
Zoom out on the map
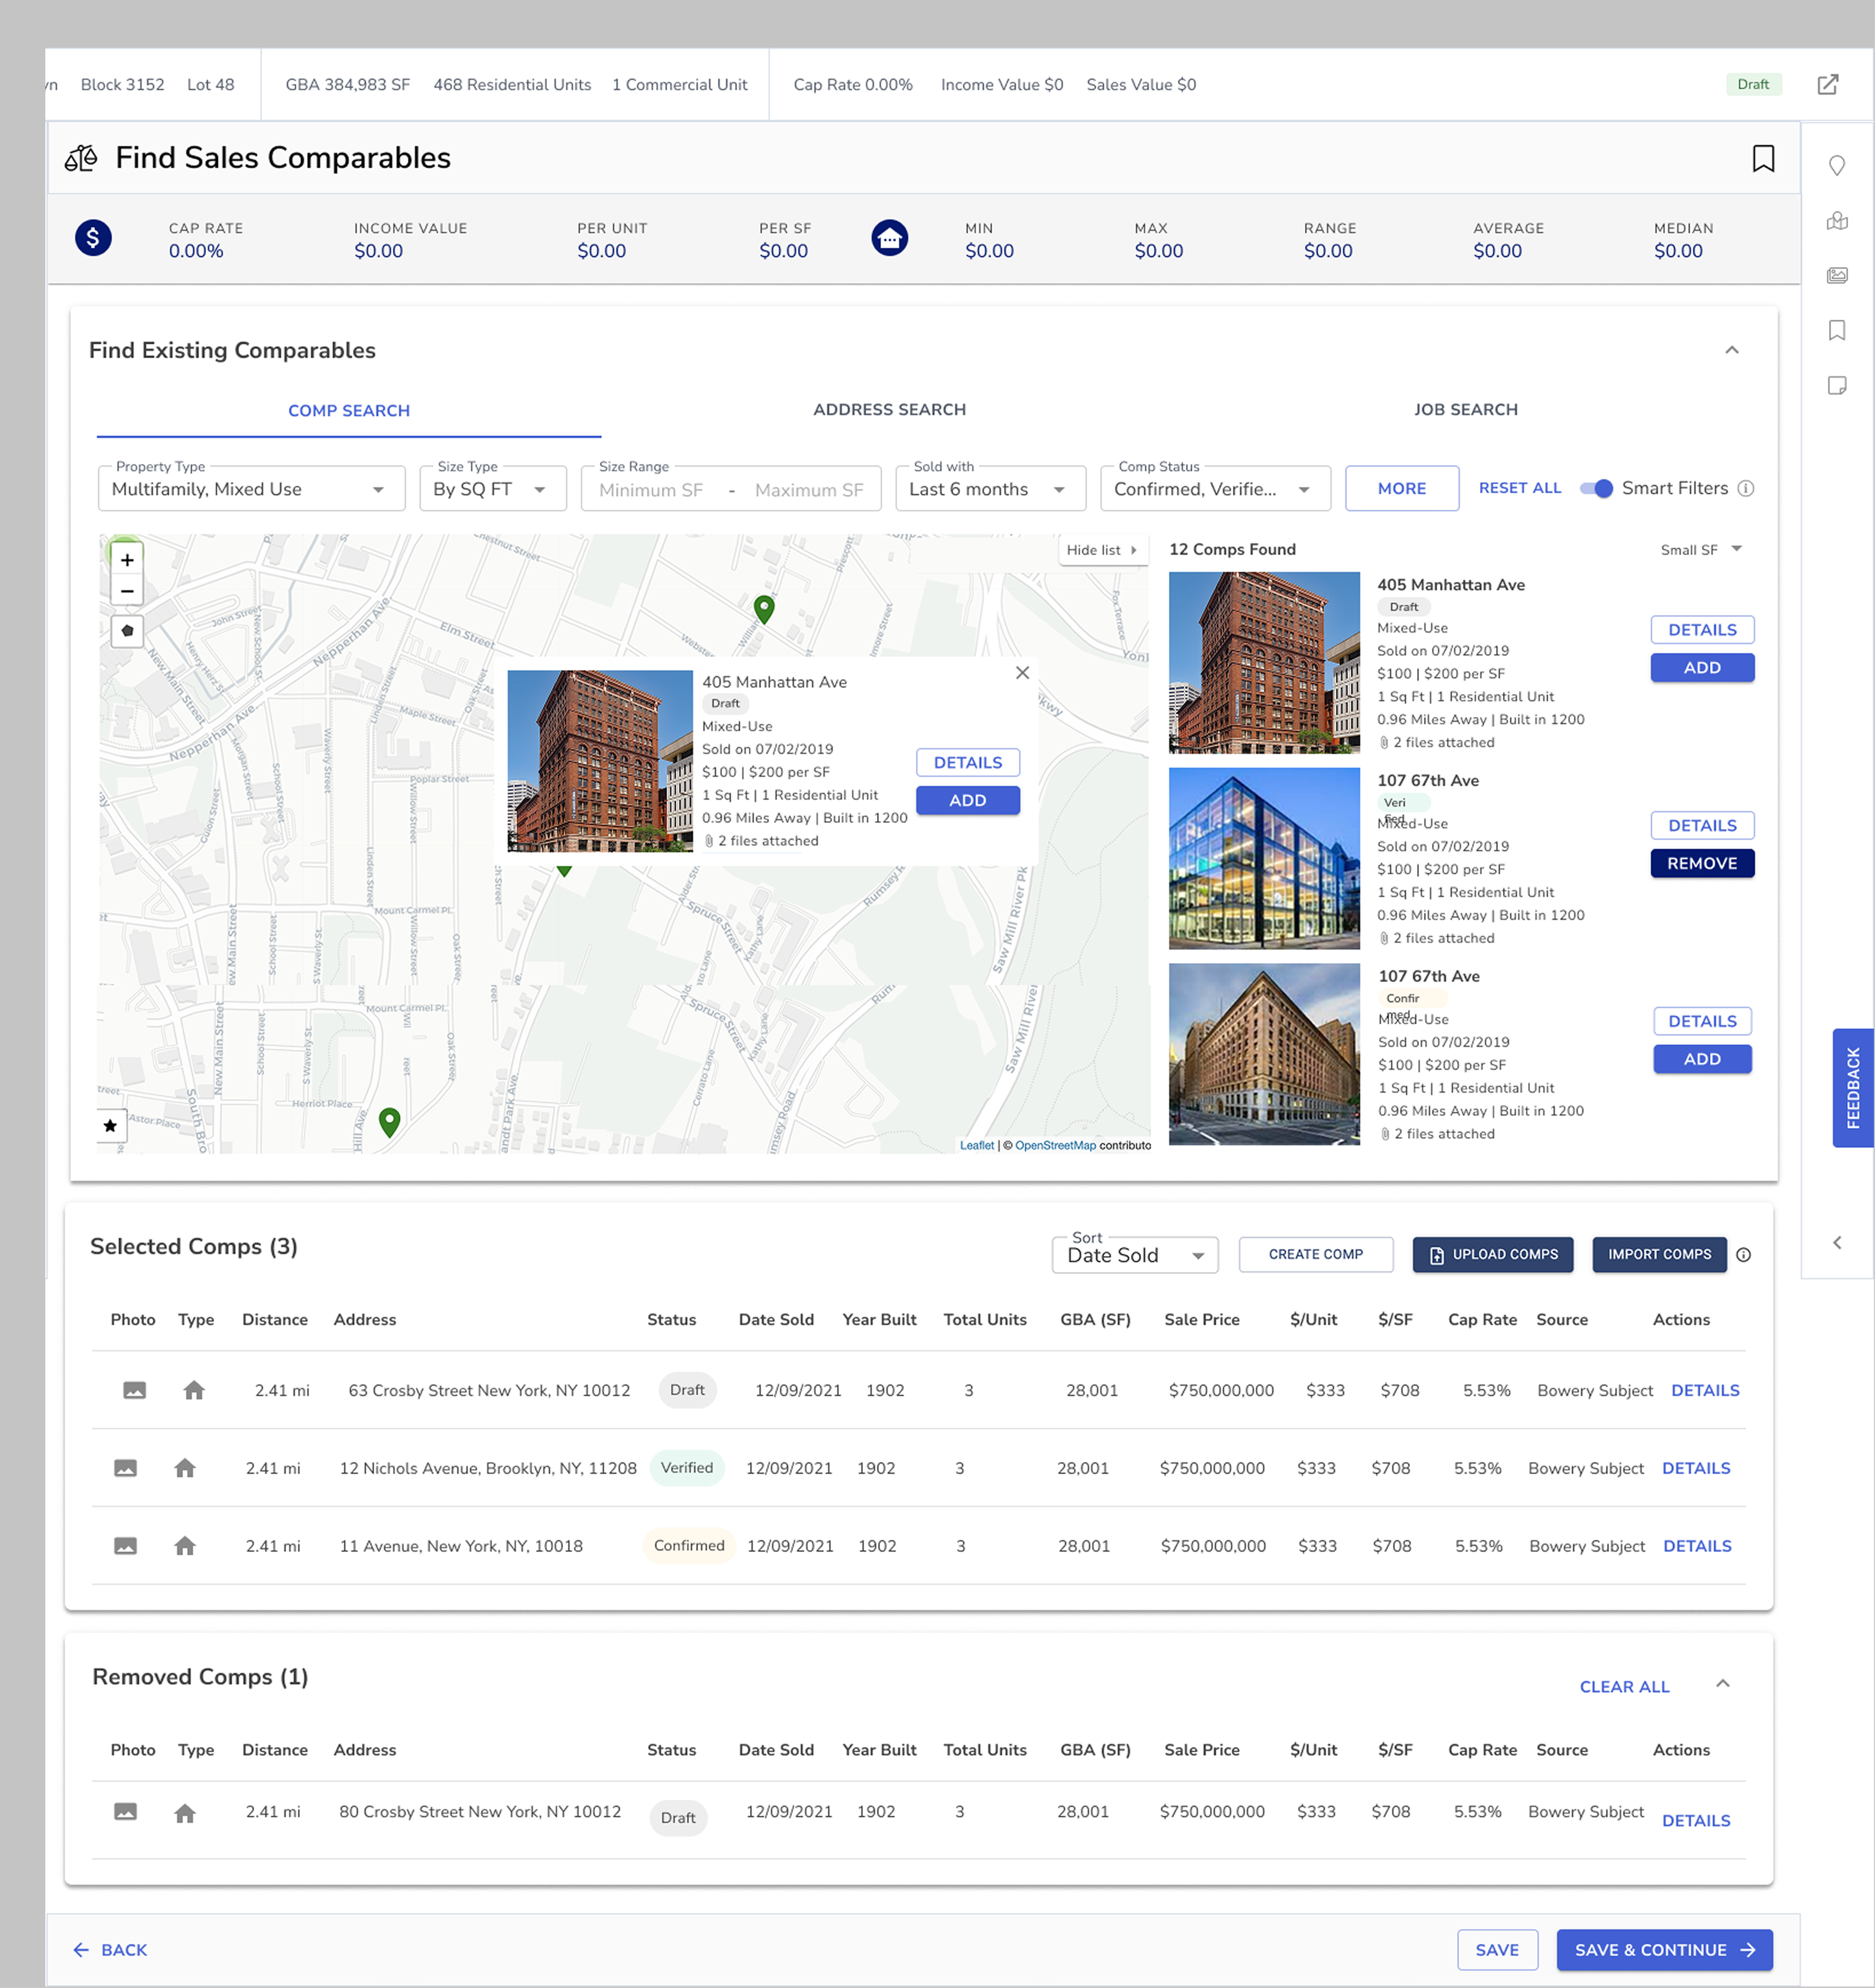127,591
